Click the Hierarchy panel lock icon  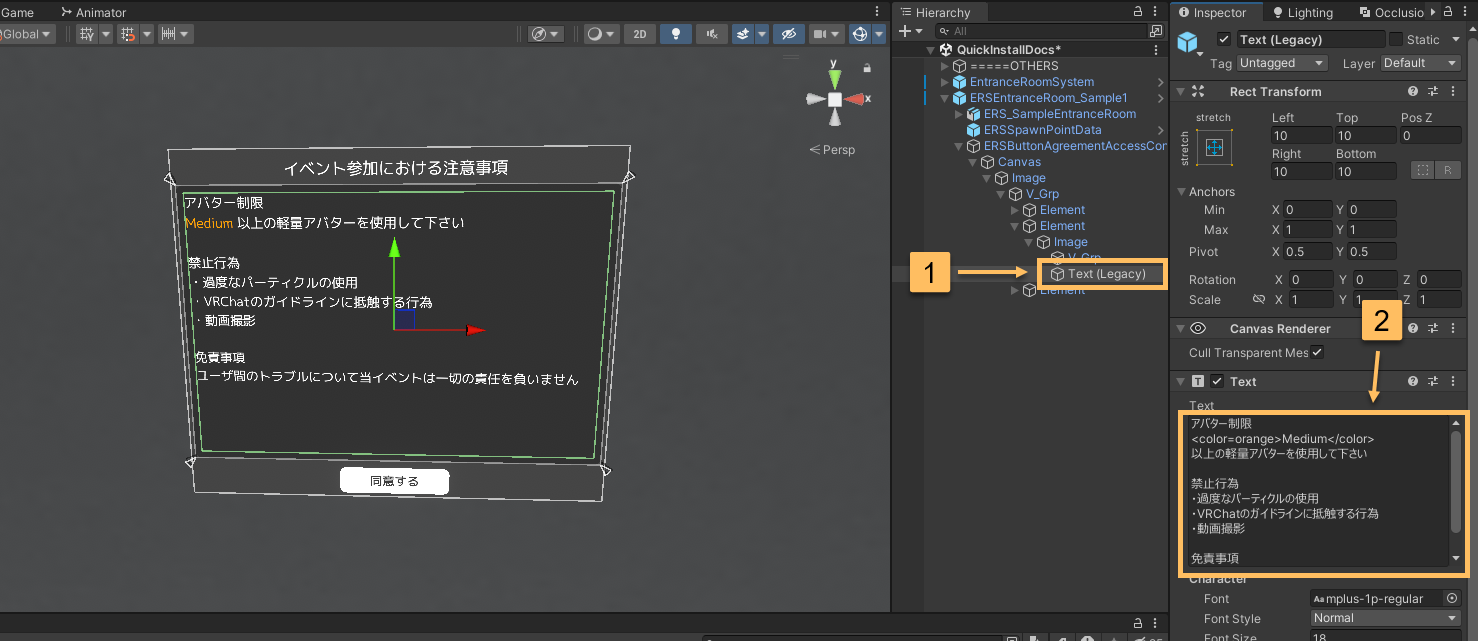(x=1137, y=12)
